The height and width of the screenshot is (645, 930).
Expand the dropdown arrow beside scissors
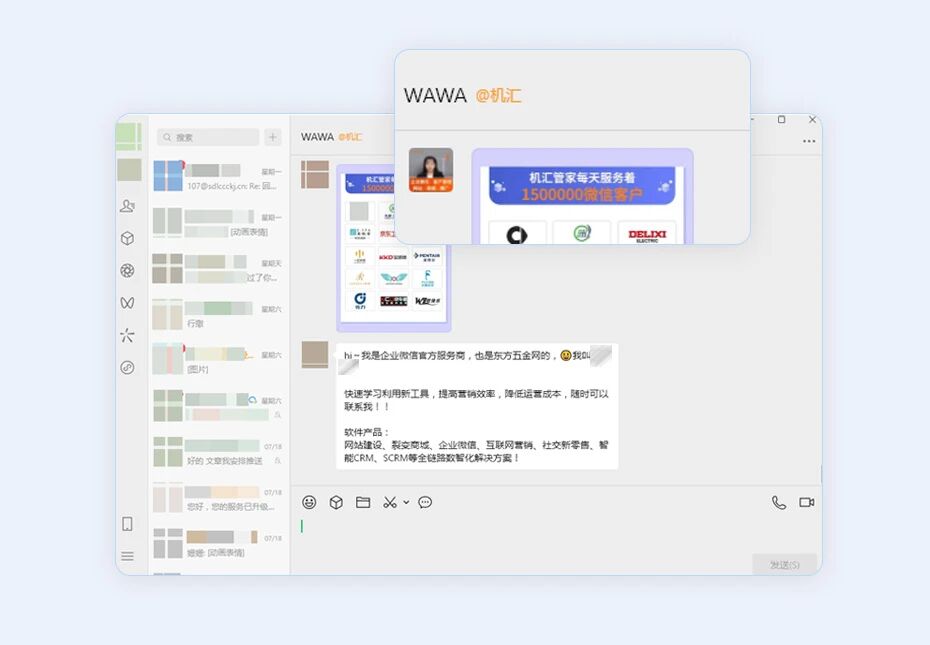(406, 502)
